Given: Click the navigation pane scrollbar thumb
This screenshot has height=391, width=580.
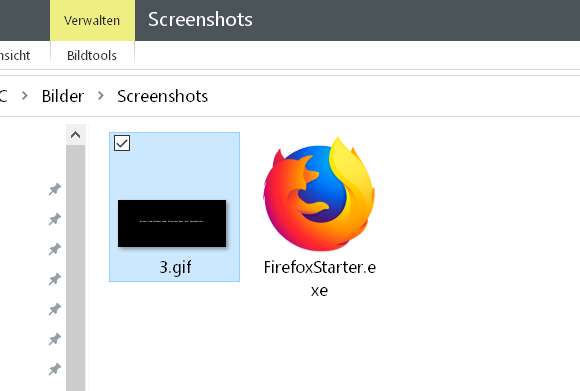Looking at the screenshot, I should 76,268.
